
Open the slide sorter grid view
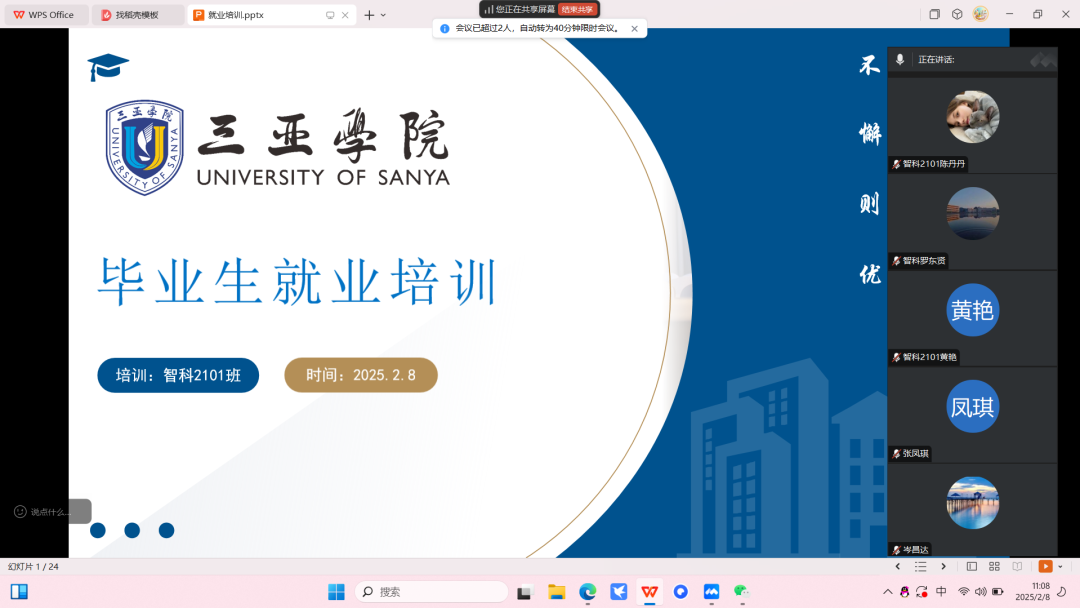pos(993,566)
